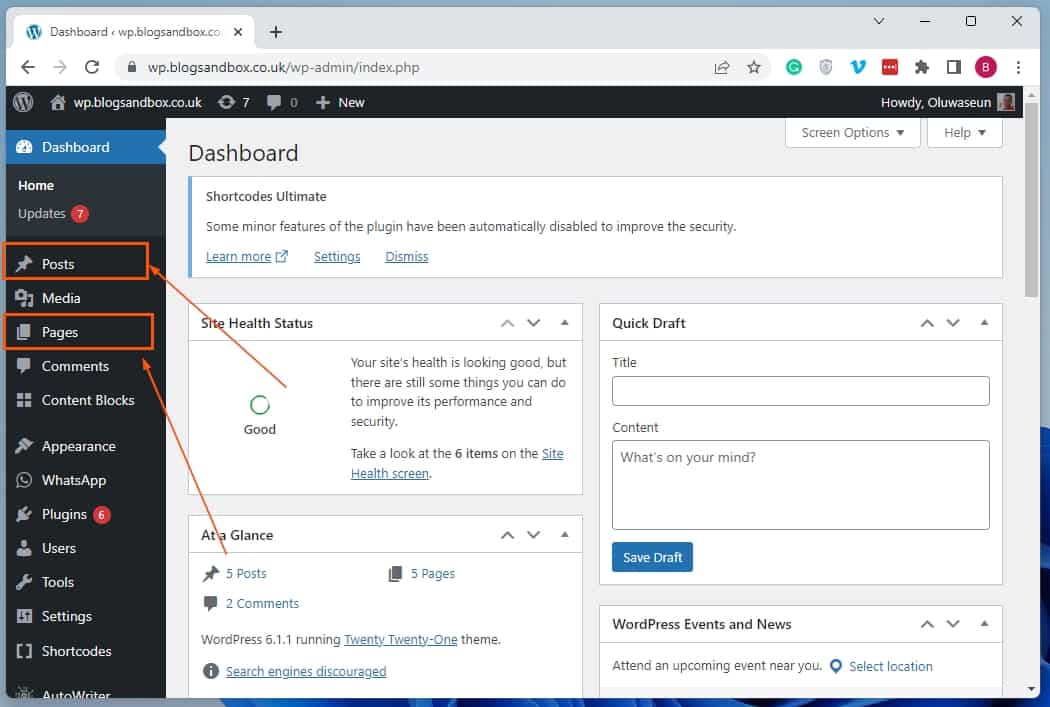Click the browser forward arrow
The width and height of the screenshot is (1050, 707).
60,67
